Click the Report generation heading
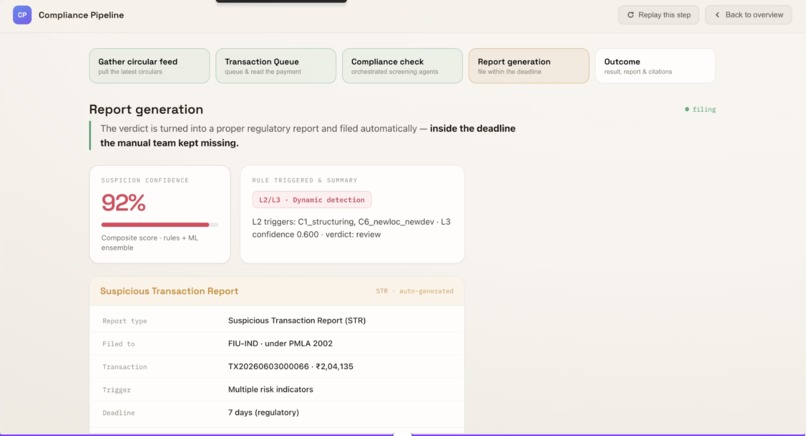The width and height of the screenshot is (806, 436). coord(146,110)
